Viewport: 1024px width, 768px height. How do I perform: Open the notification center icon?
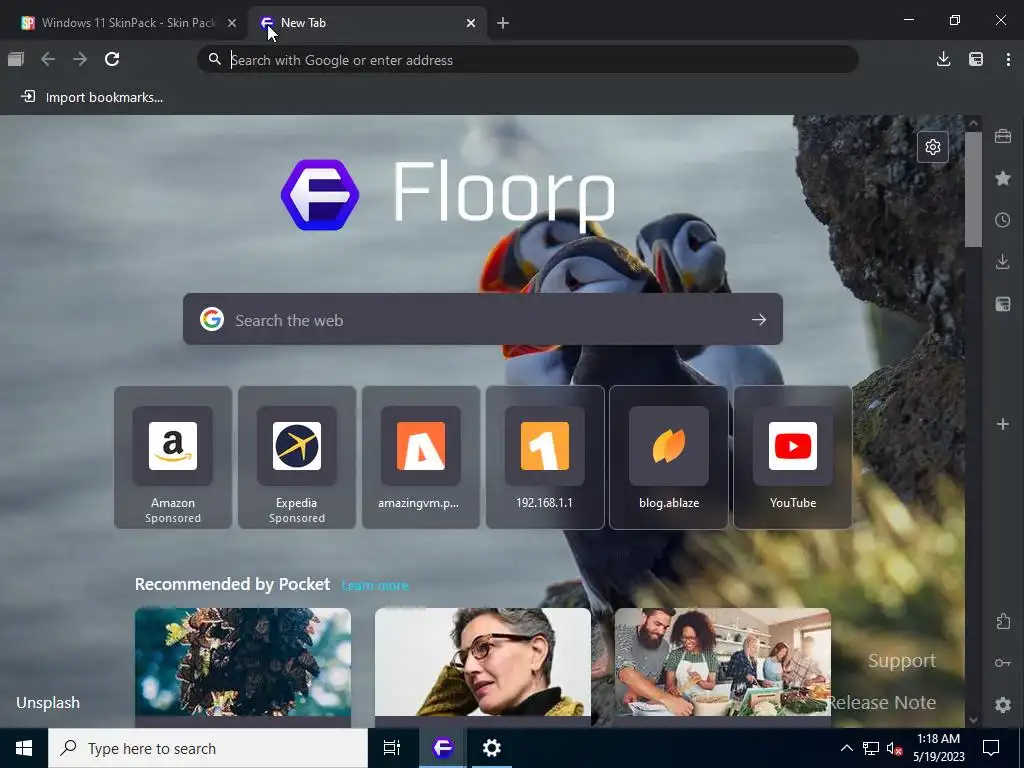coord(991,748)
